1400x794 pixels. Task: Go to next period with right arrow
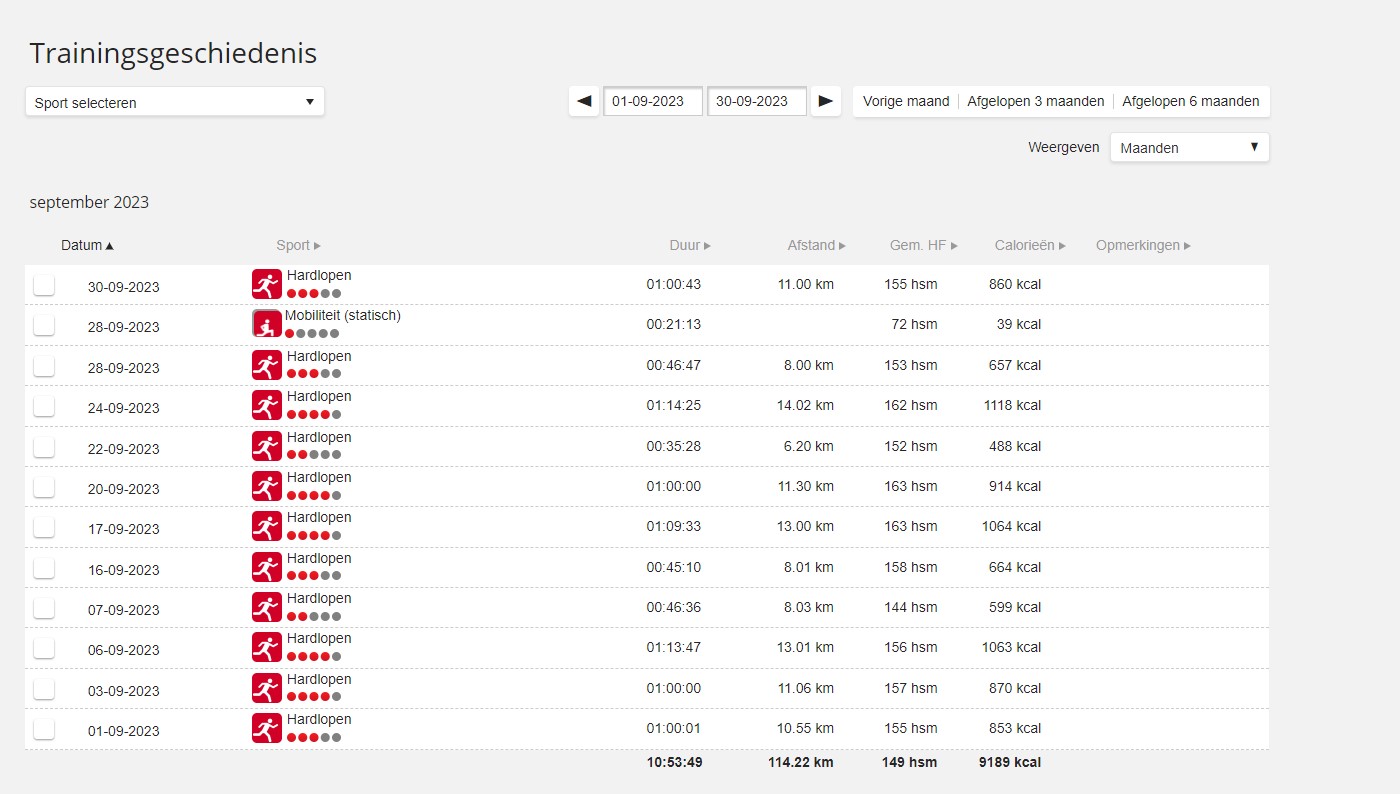[x=826, y=101]
